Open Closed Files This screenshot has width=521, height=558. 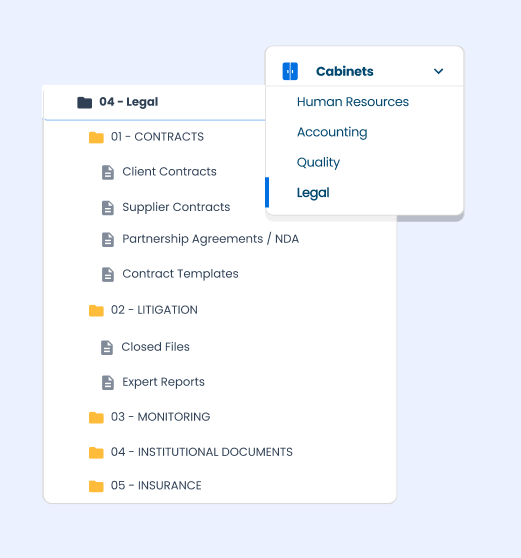[x=155, y=347]
